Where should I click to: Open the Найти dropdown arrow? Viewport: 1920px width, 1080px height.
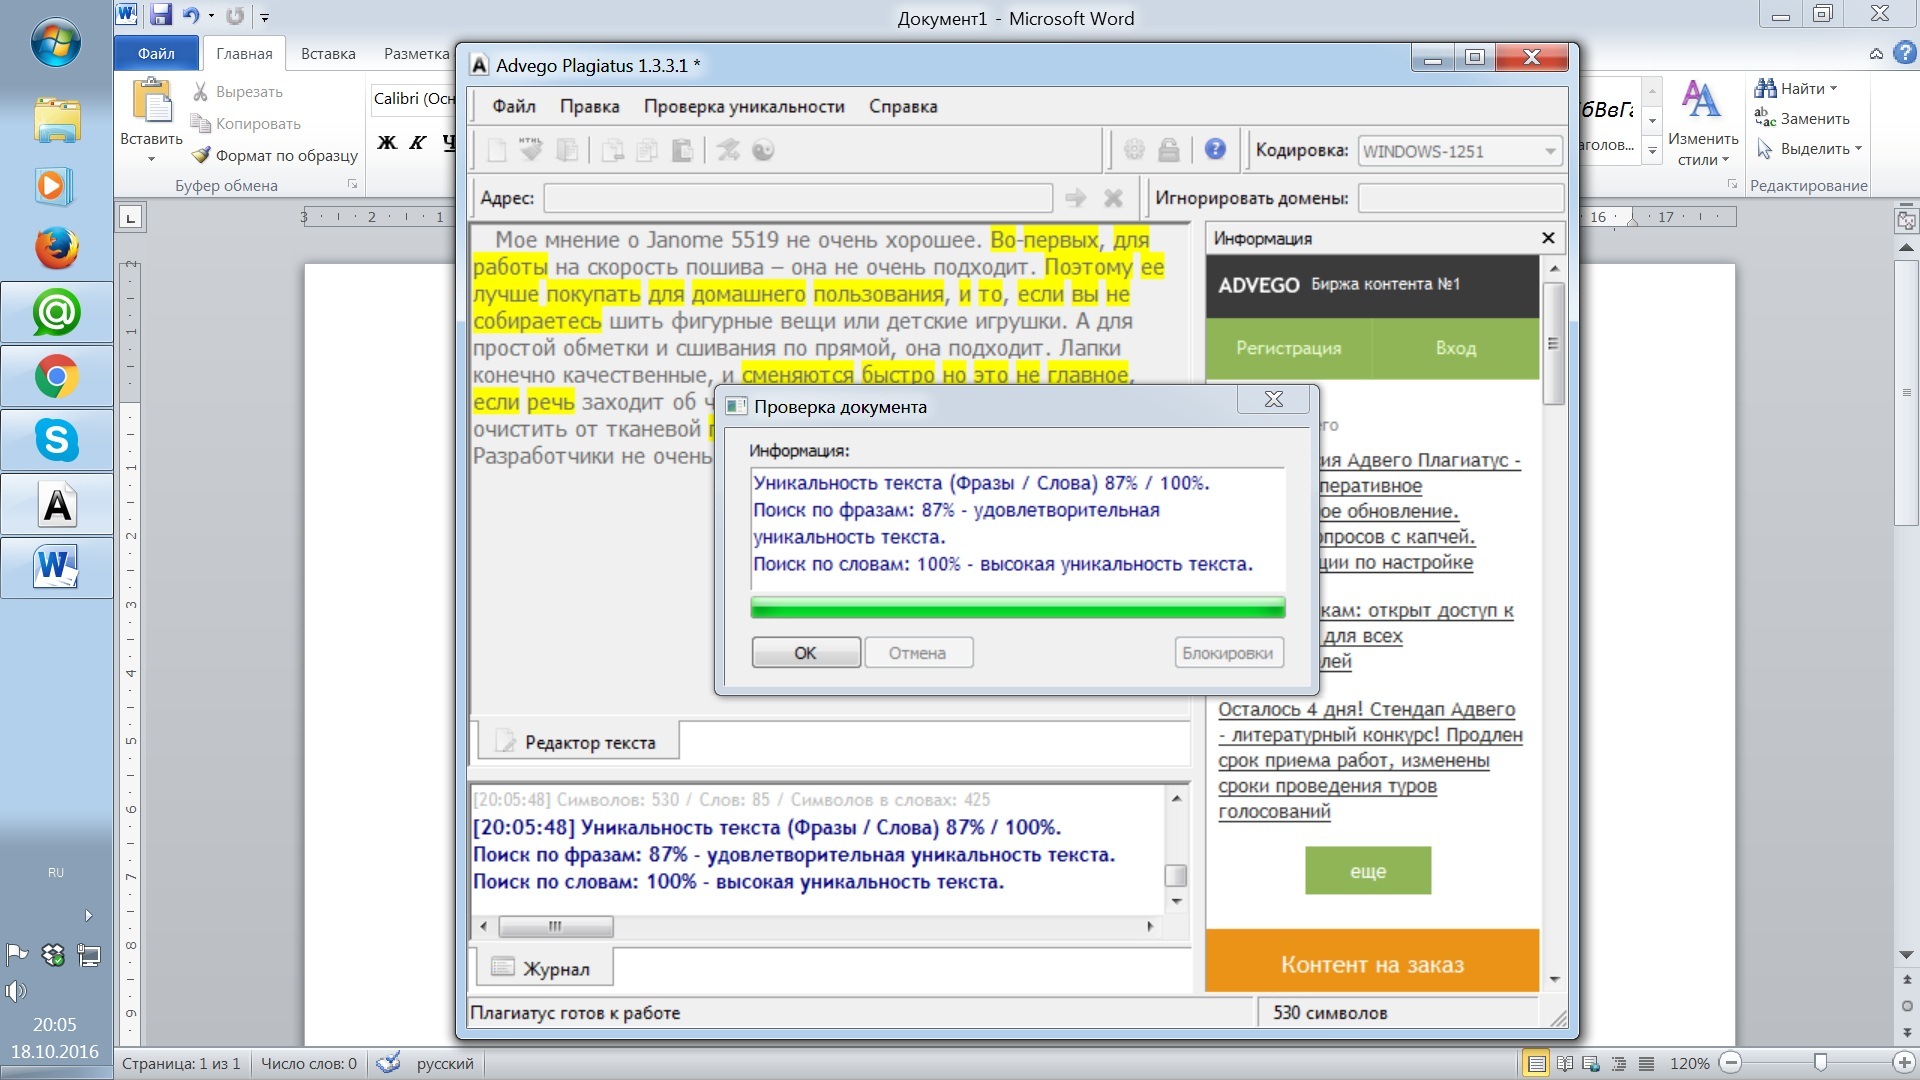tap(1833, 89)
